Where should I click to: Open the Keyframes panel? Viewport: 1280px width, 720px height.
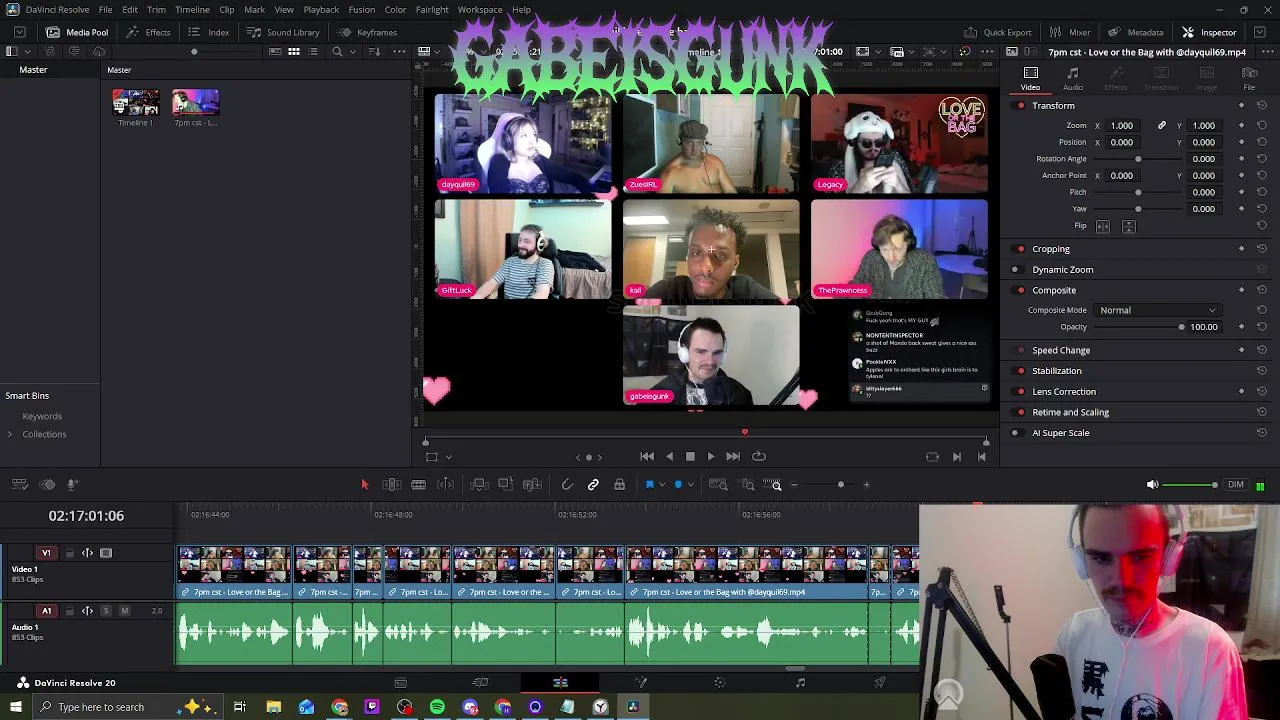click(x=367, y=32)
